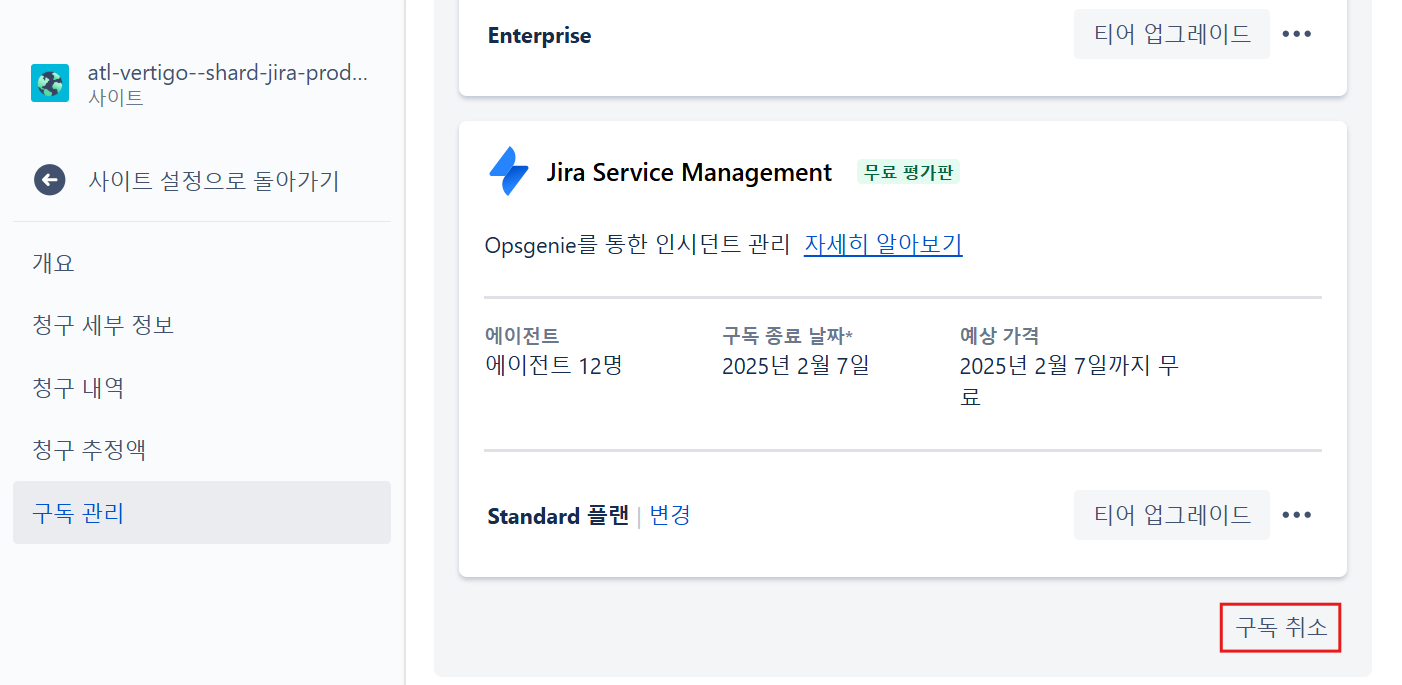The image size is (1402, 685).
Task: Click the Standard 플랜 label
Action: pos(558,516)
